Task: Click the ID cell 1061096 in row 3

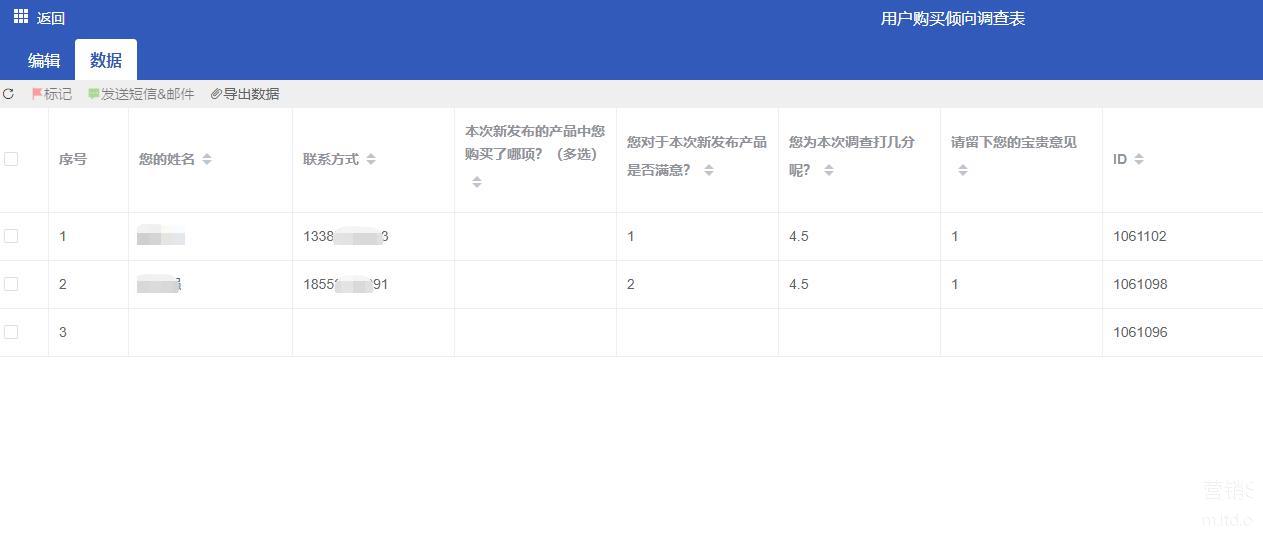Action: [1140, 332]
